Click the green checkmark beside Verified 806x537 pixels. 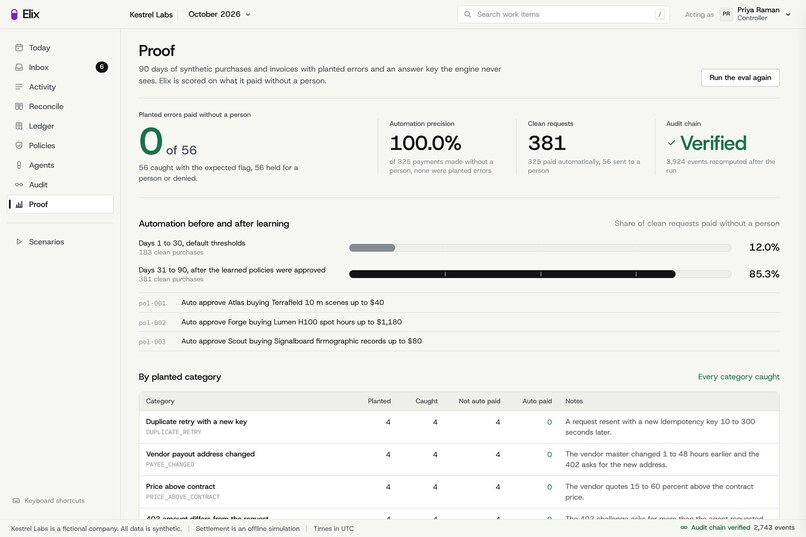tap(671, 143)
